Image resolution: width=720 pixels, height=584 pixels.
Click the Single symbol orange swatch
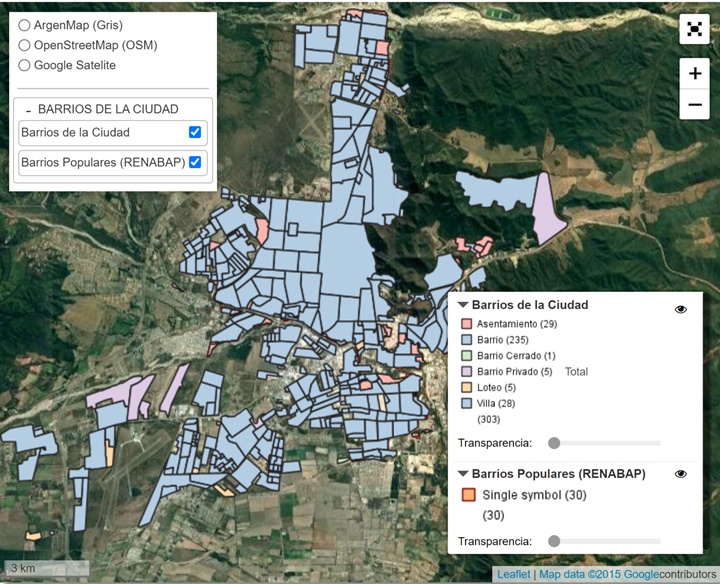[x=468, y=495]
